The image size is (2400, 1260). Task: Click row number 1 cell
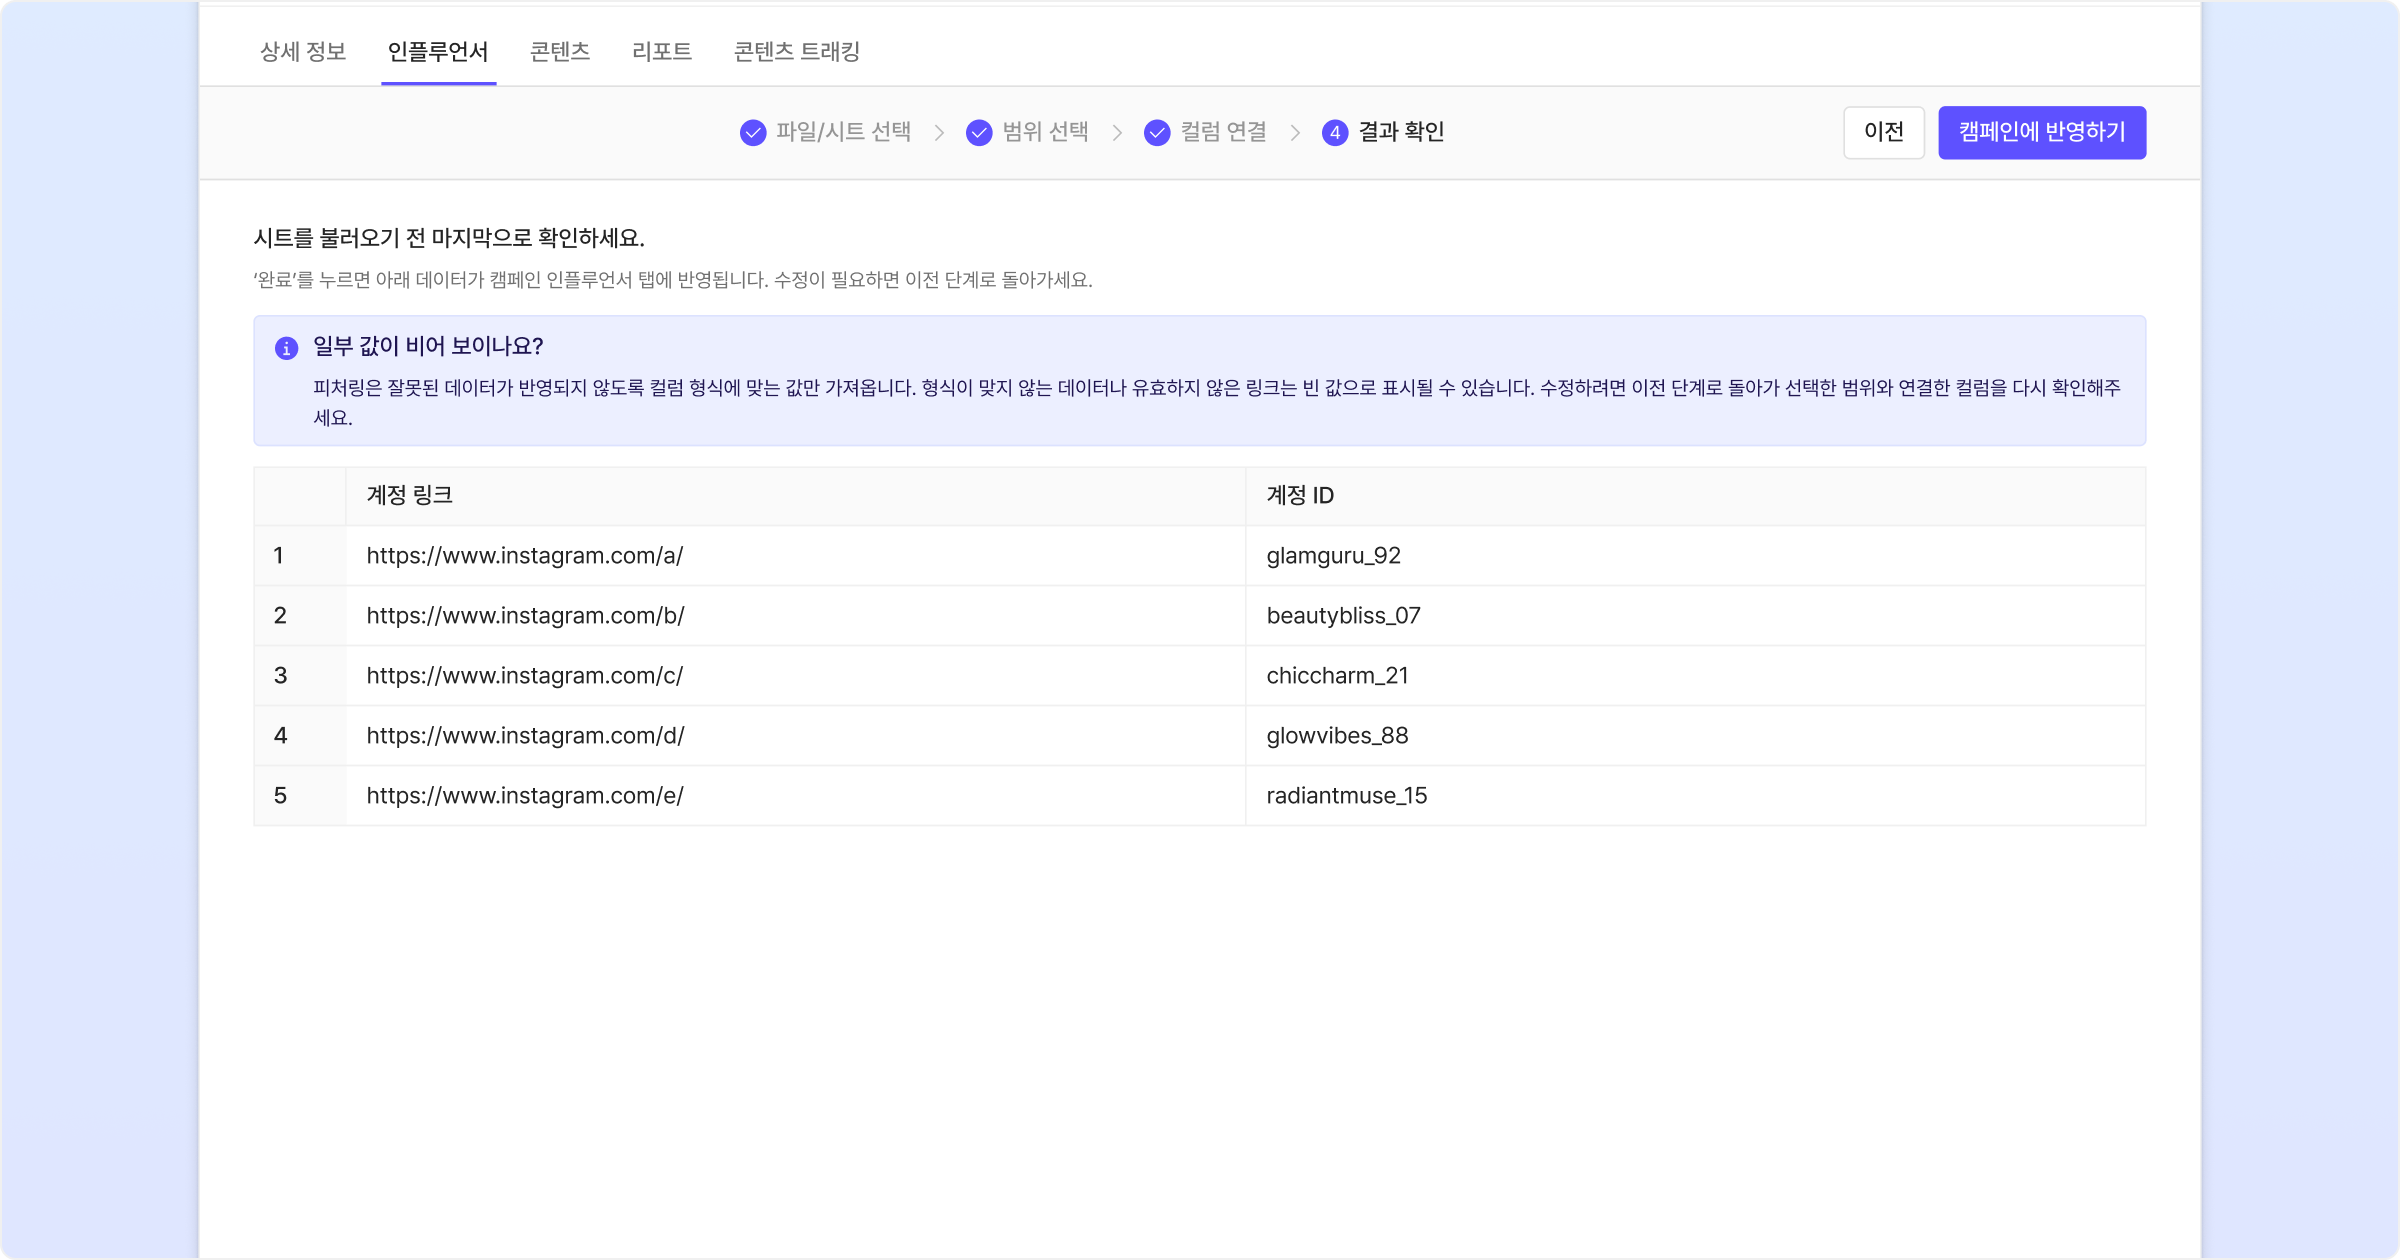[x=300, y=556]
